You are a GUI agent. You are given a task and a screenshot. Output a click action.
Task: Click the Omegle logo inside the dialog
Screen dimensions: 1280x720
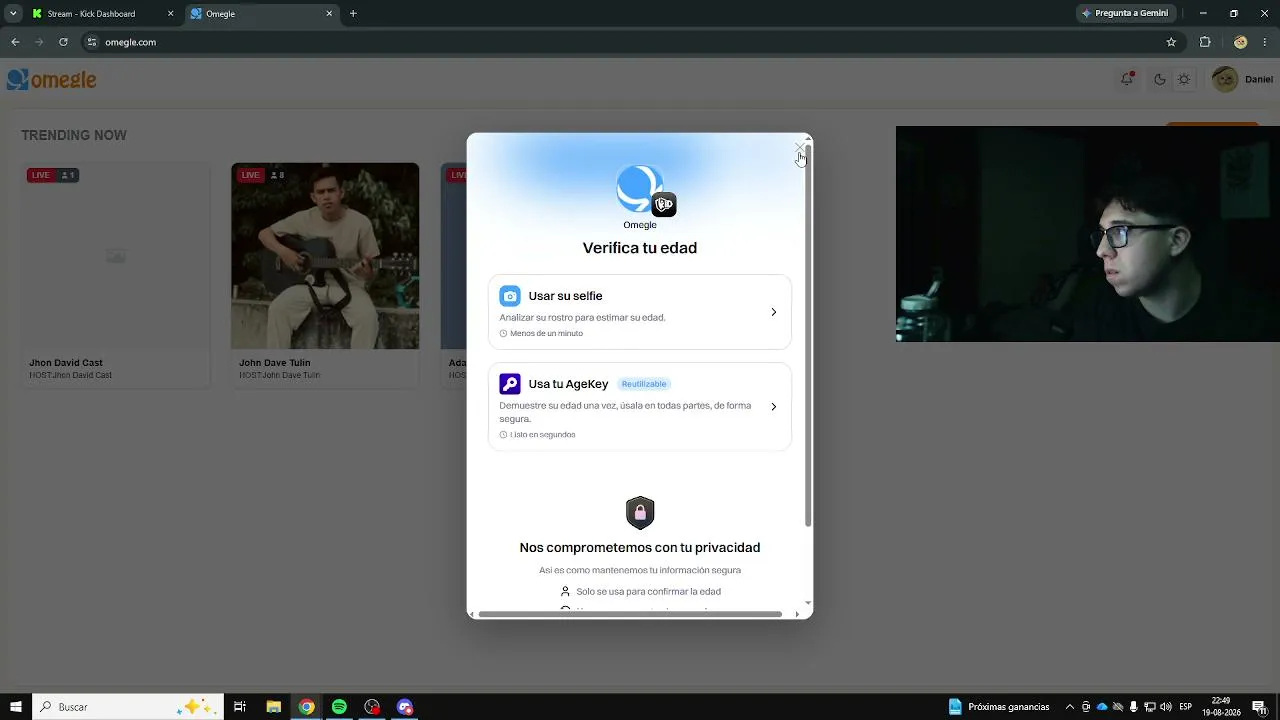(x=640, y=189)
